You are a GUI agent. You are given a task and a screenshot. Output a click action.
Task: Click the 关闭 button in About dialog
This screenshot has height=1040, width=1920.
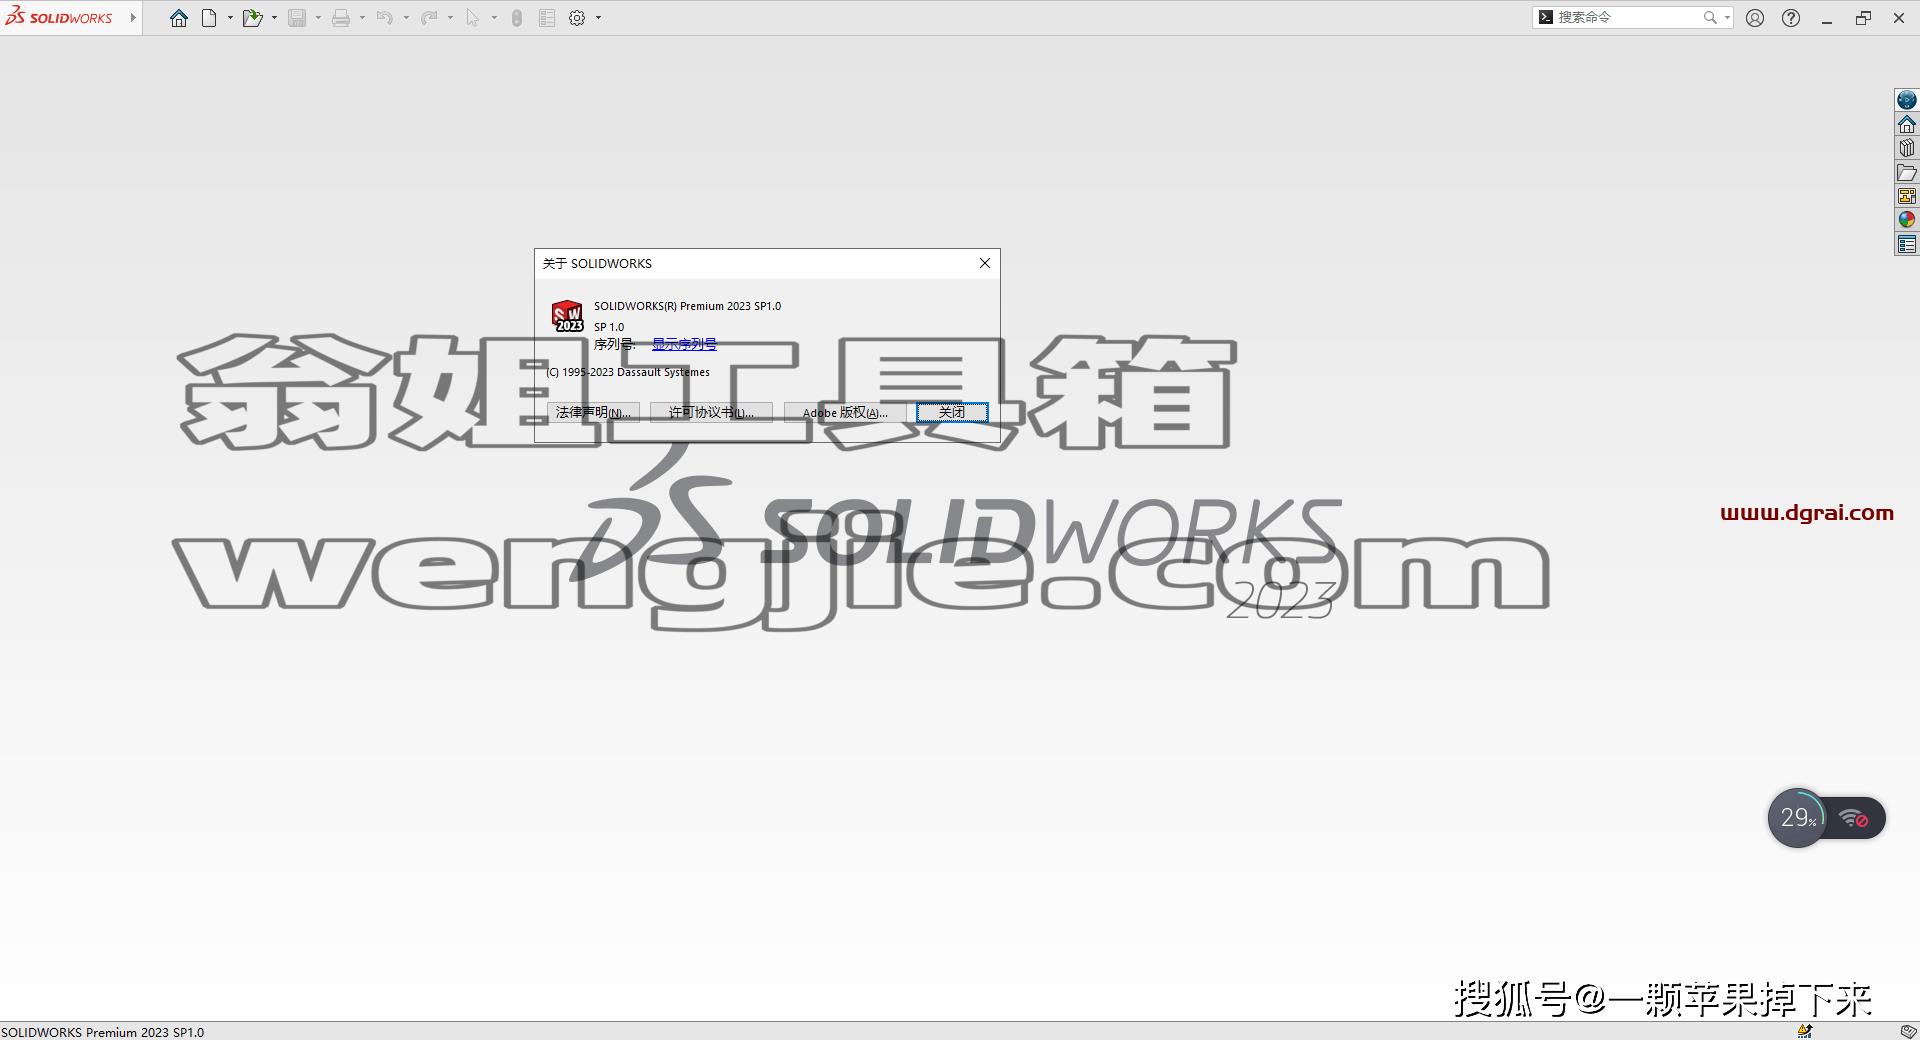(x=952, y=412)
